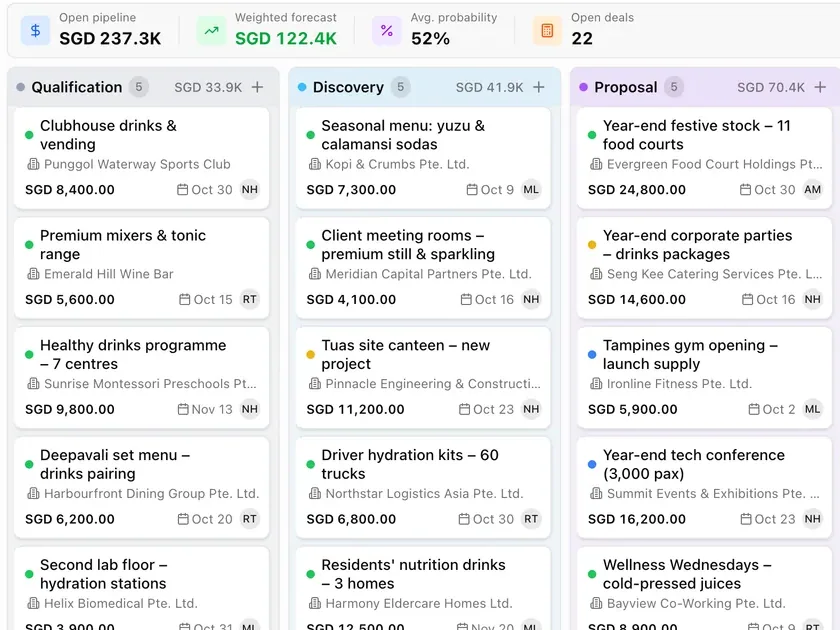
Task: Click Meridian Capital Partners Pte. Ltd.
Action: point(429,274)
